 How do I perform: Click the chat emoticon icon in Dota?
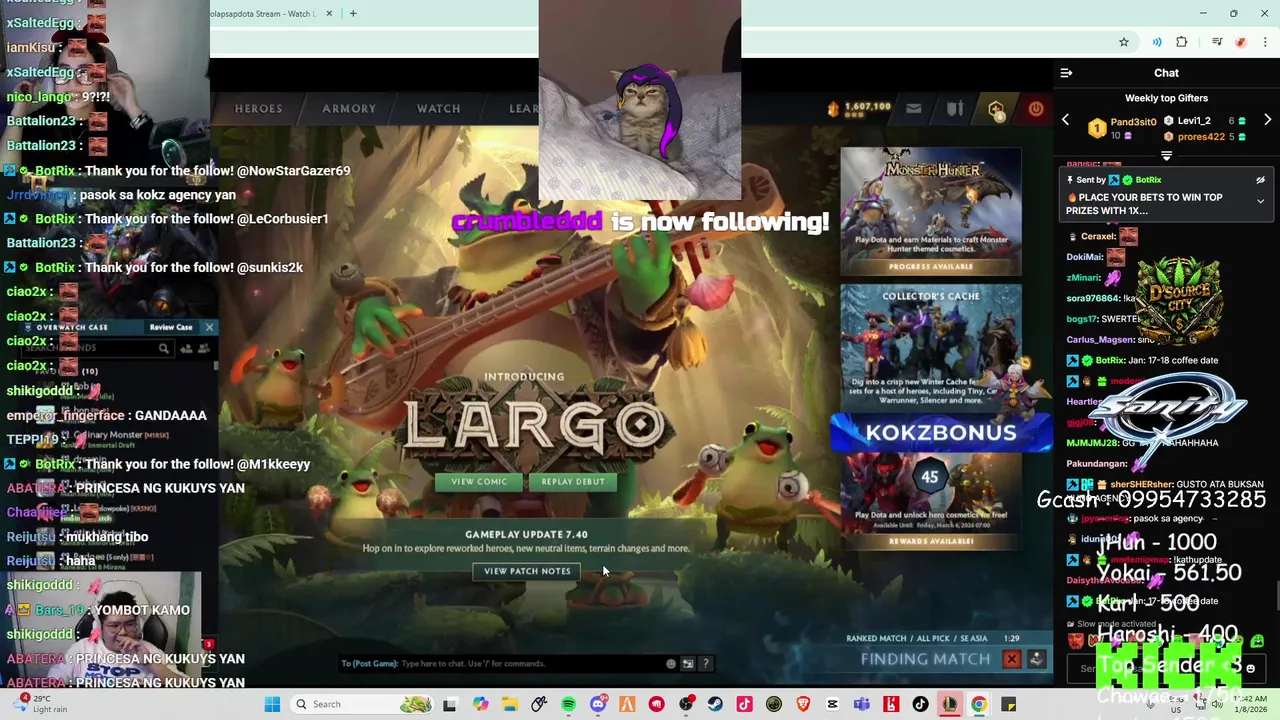point(671,663)
